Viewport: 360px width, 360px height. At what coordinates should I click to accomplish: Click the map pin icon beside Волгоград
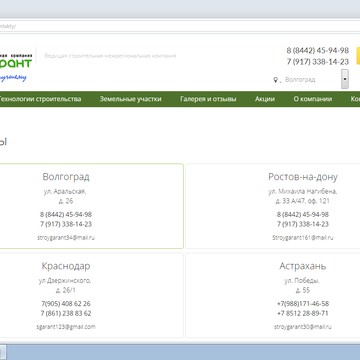pos(275,80)
